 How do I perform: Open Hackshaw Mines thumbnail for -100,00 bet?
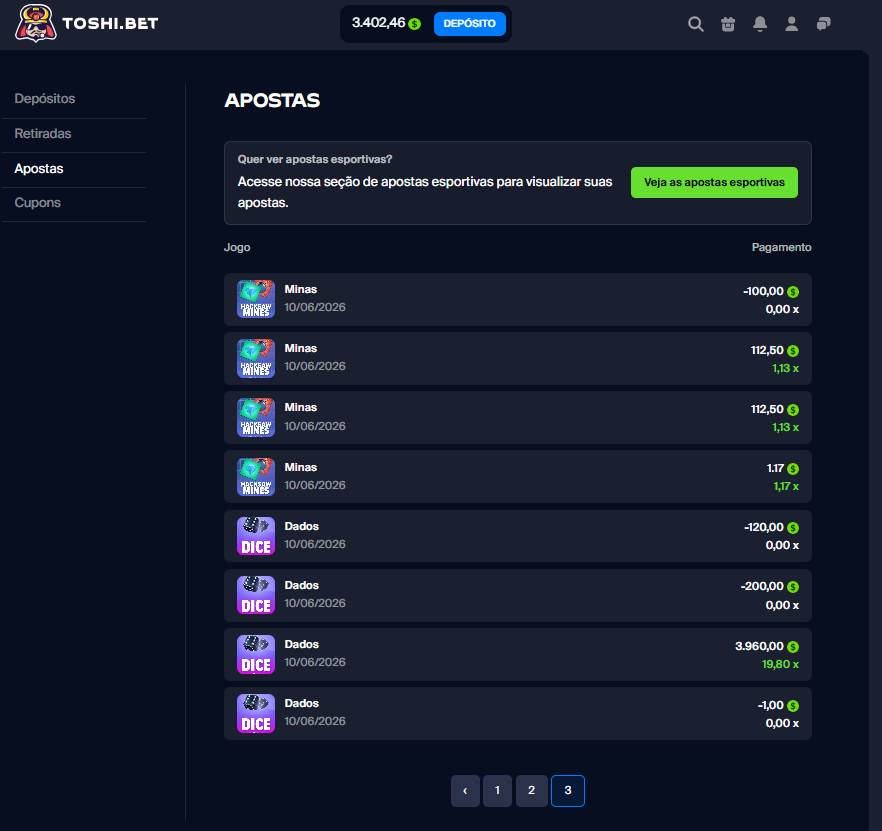point(256,299)
